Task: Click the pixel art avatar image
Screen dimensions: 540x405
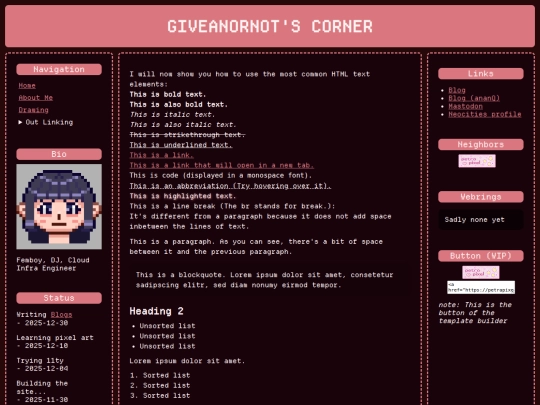Action: click(59, 207)
